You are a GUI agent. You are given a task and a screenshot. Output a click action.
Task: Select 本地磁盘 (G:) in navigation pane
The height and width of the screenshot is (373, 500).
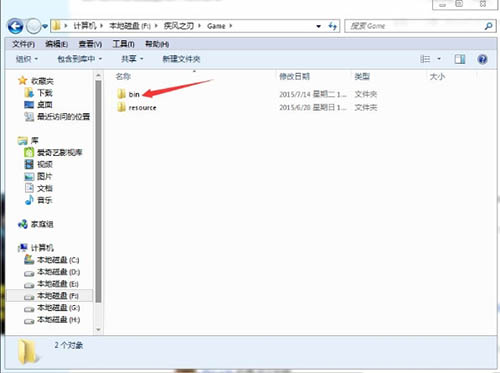pyautogui.click(x=52, y=308)
